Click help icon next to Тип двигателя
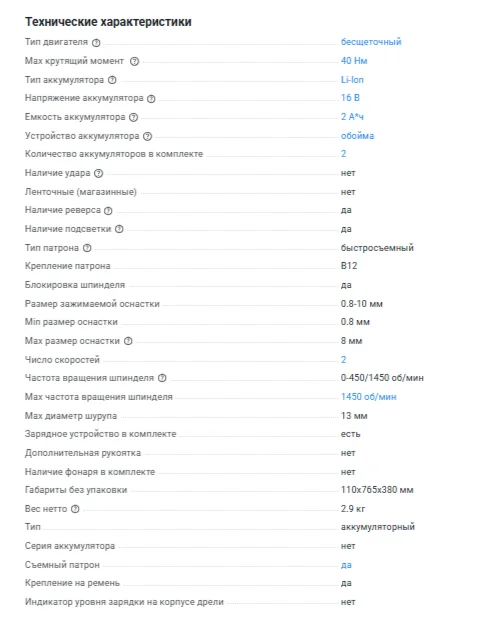498x623 pixels. pos(96,43)
